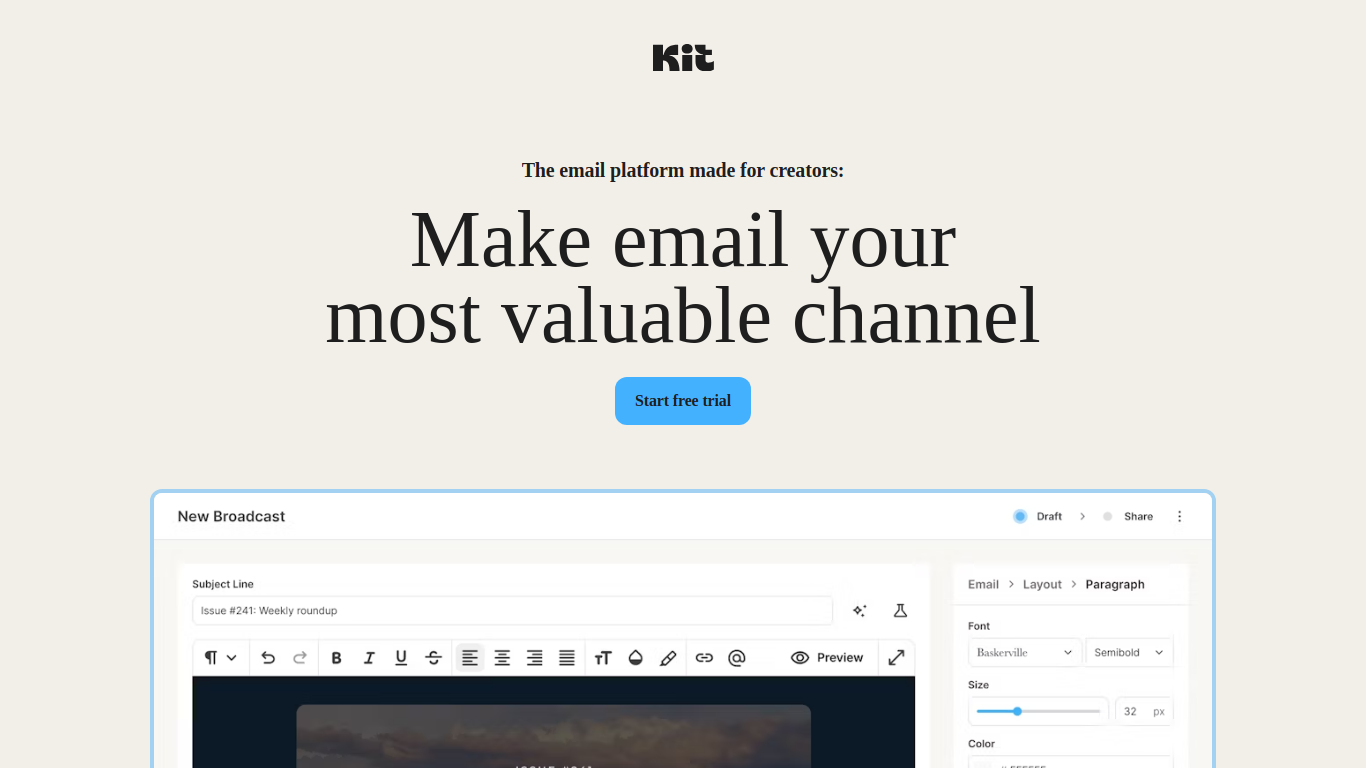Align text left

point(470,657)
